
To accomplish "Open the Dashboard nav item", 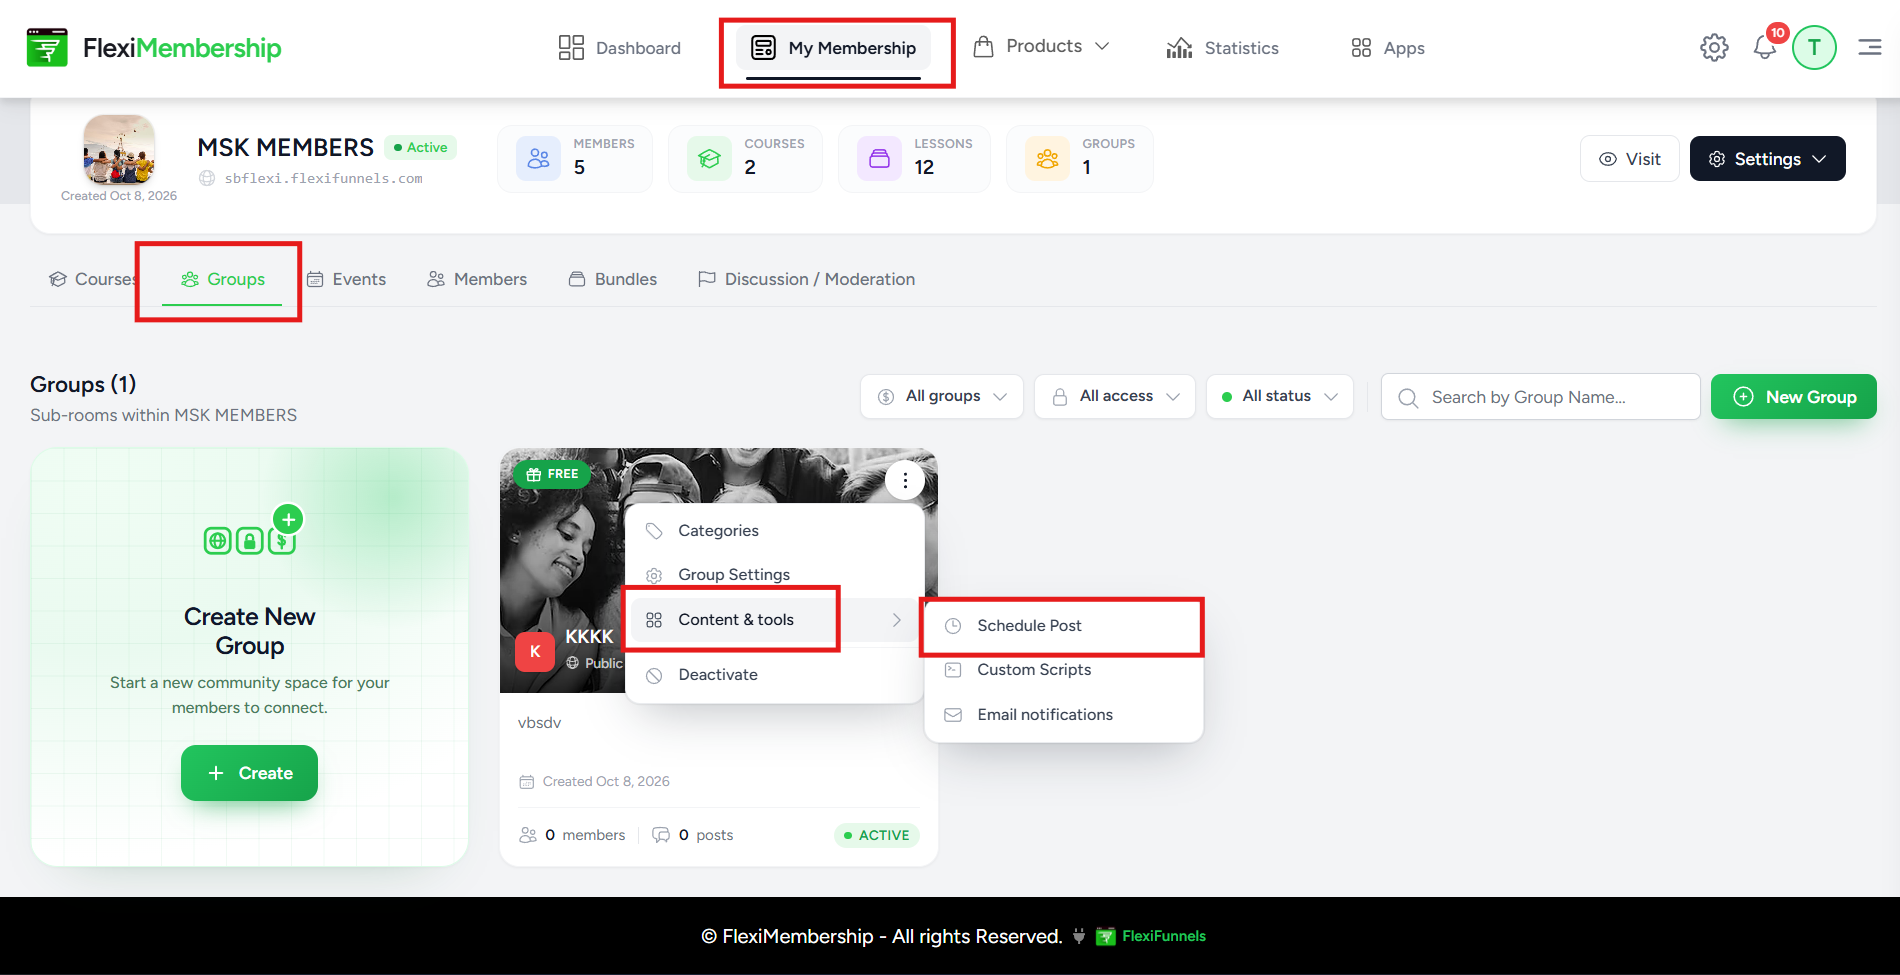I will click(620, 48).
